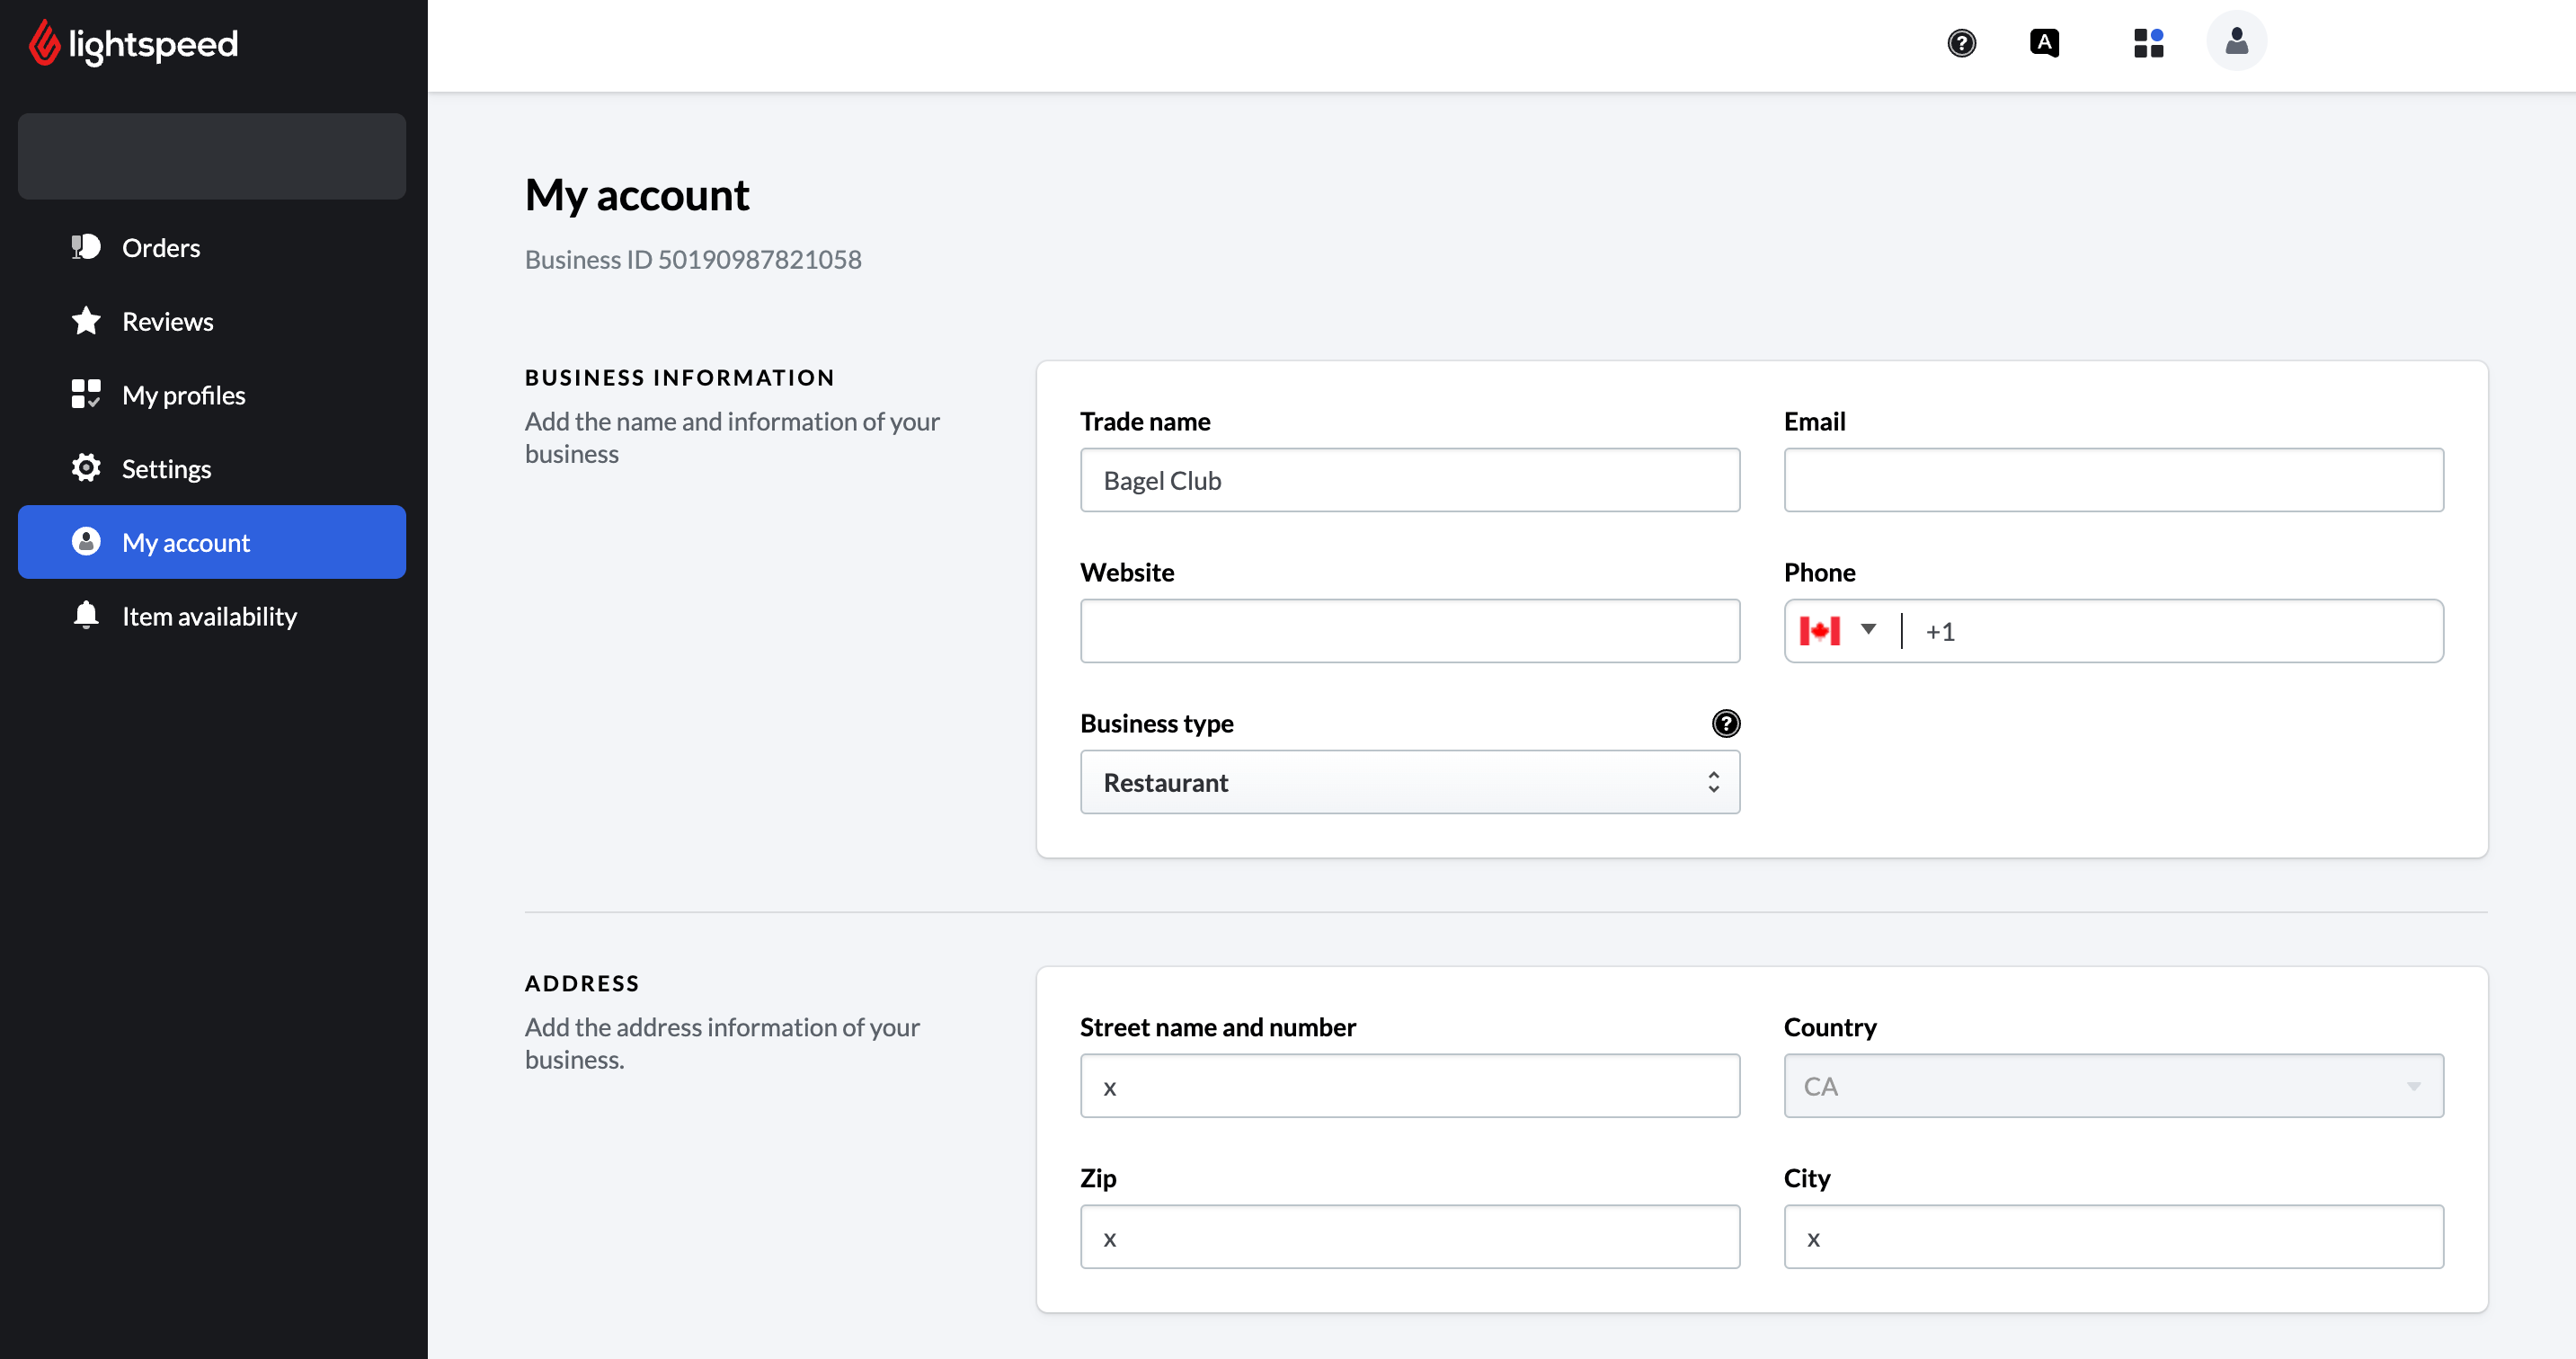Click the Lightspeed flame logo

coord(44,44)
